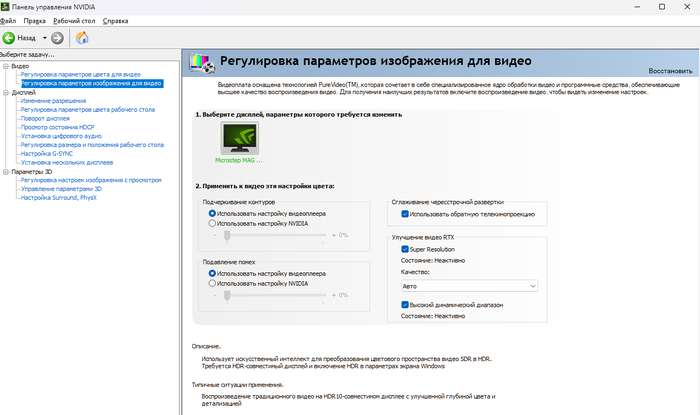Viewport: 700px width, 415px height.
Task: Open the Файл menu
Action: click(9, 20)
